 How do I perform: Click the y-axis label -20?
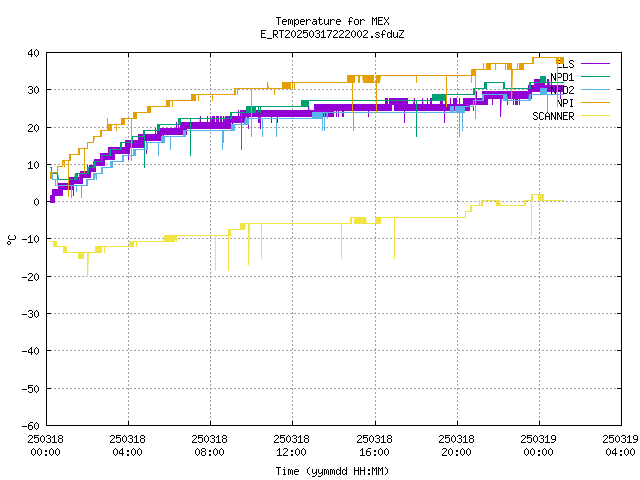click(x=31, y=277)
